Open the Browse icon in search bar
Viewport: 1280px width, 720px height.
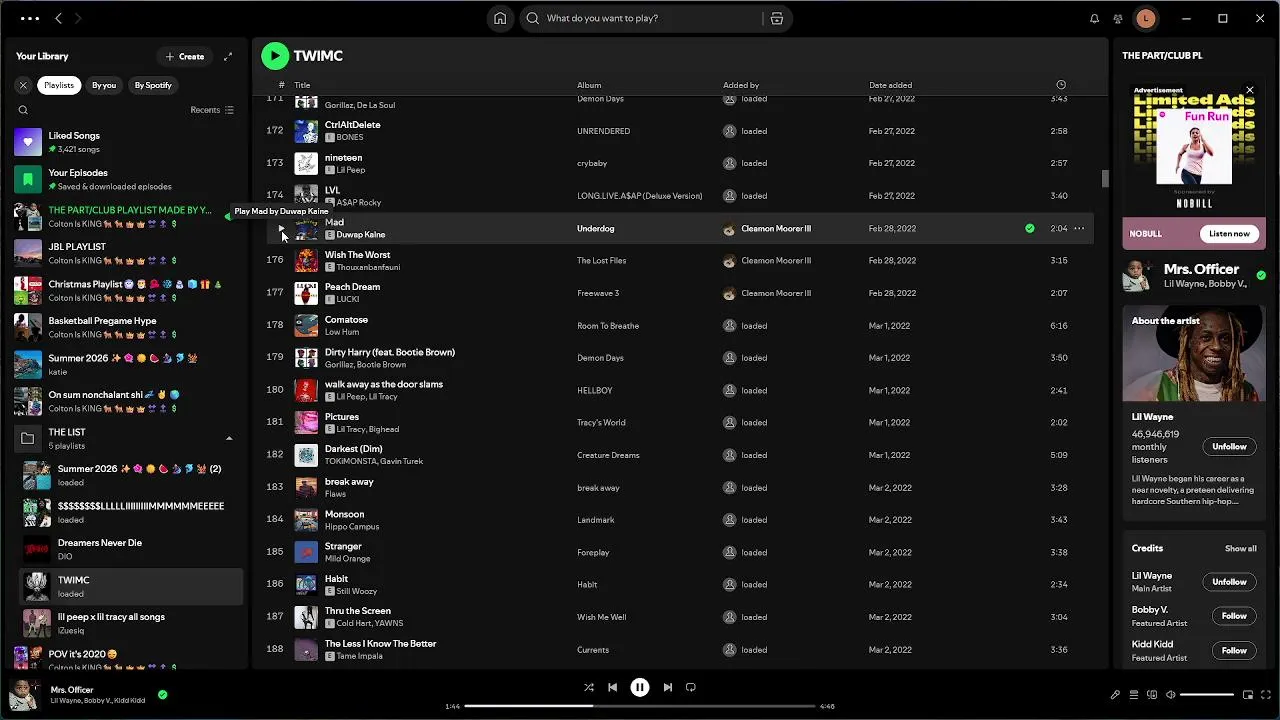point(777,18)
